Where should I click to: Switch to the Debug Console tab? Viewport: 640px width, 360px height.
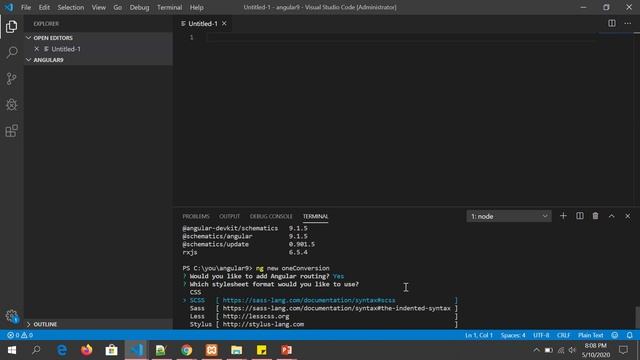coord(271,216)
